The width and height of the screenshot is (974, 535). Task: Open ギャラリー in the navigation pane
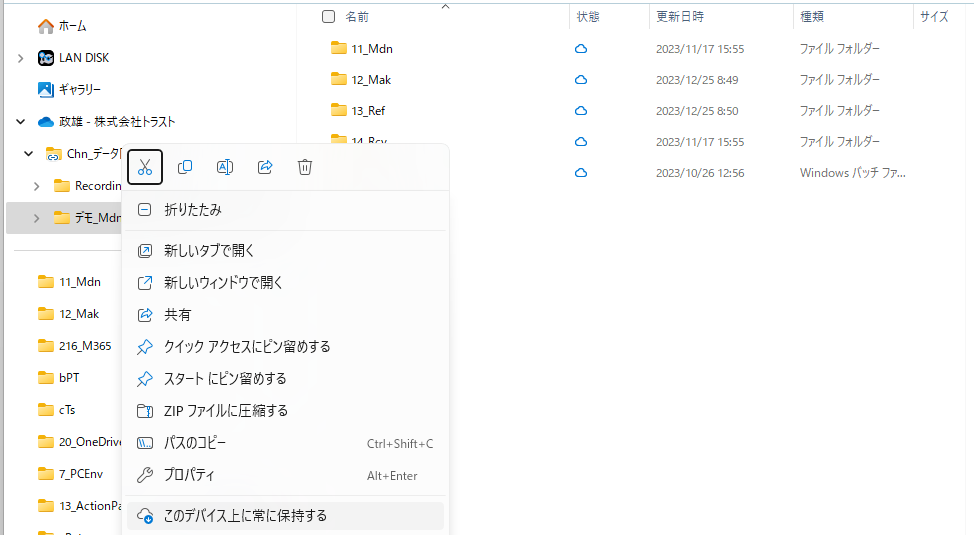(x=79, y=90)
